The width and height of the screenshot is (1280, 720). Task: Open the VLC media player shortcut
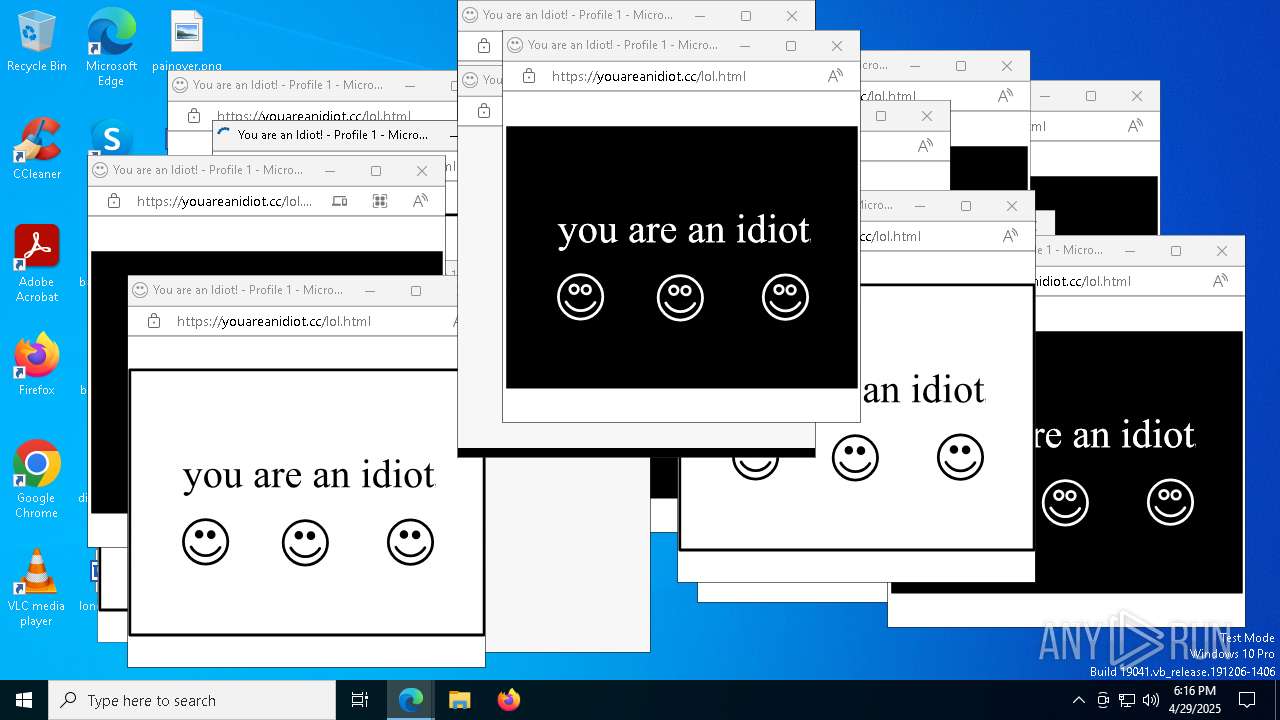click(x=37, y=588)
